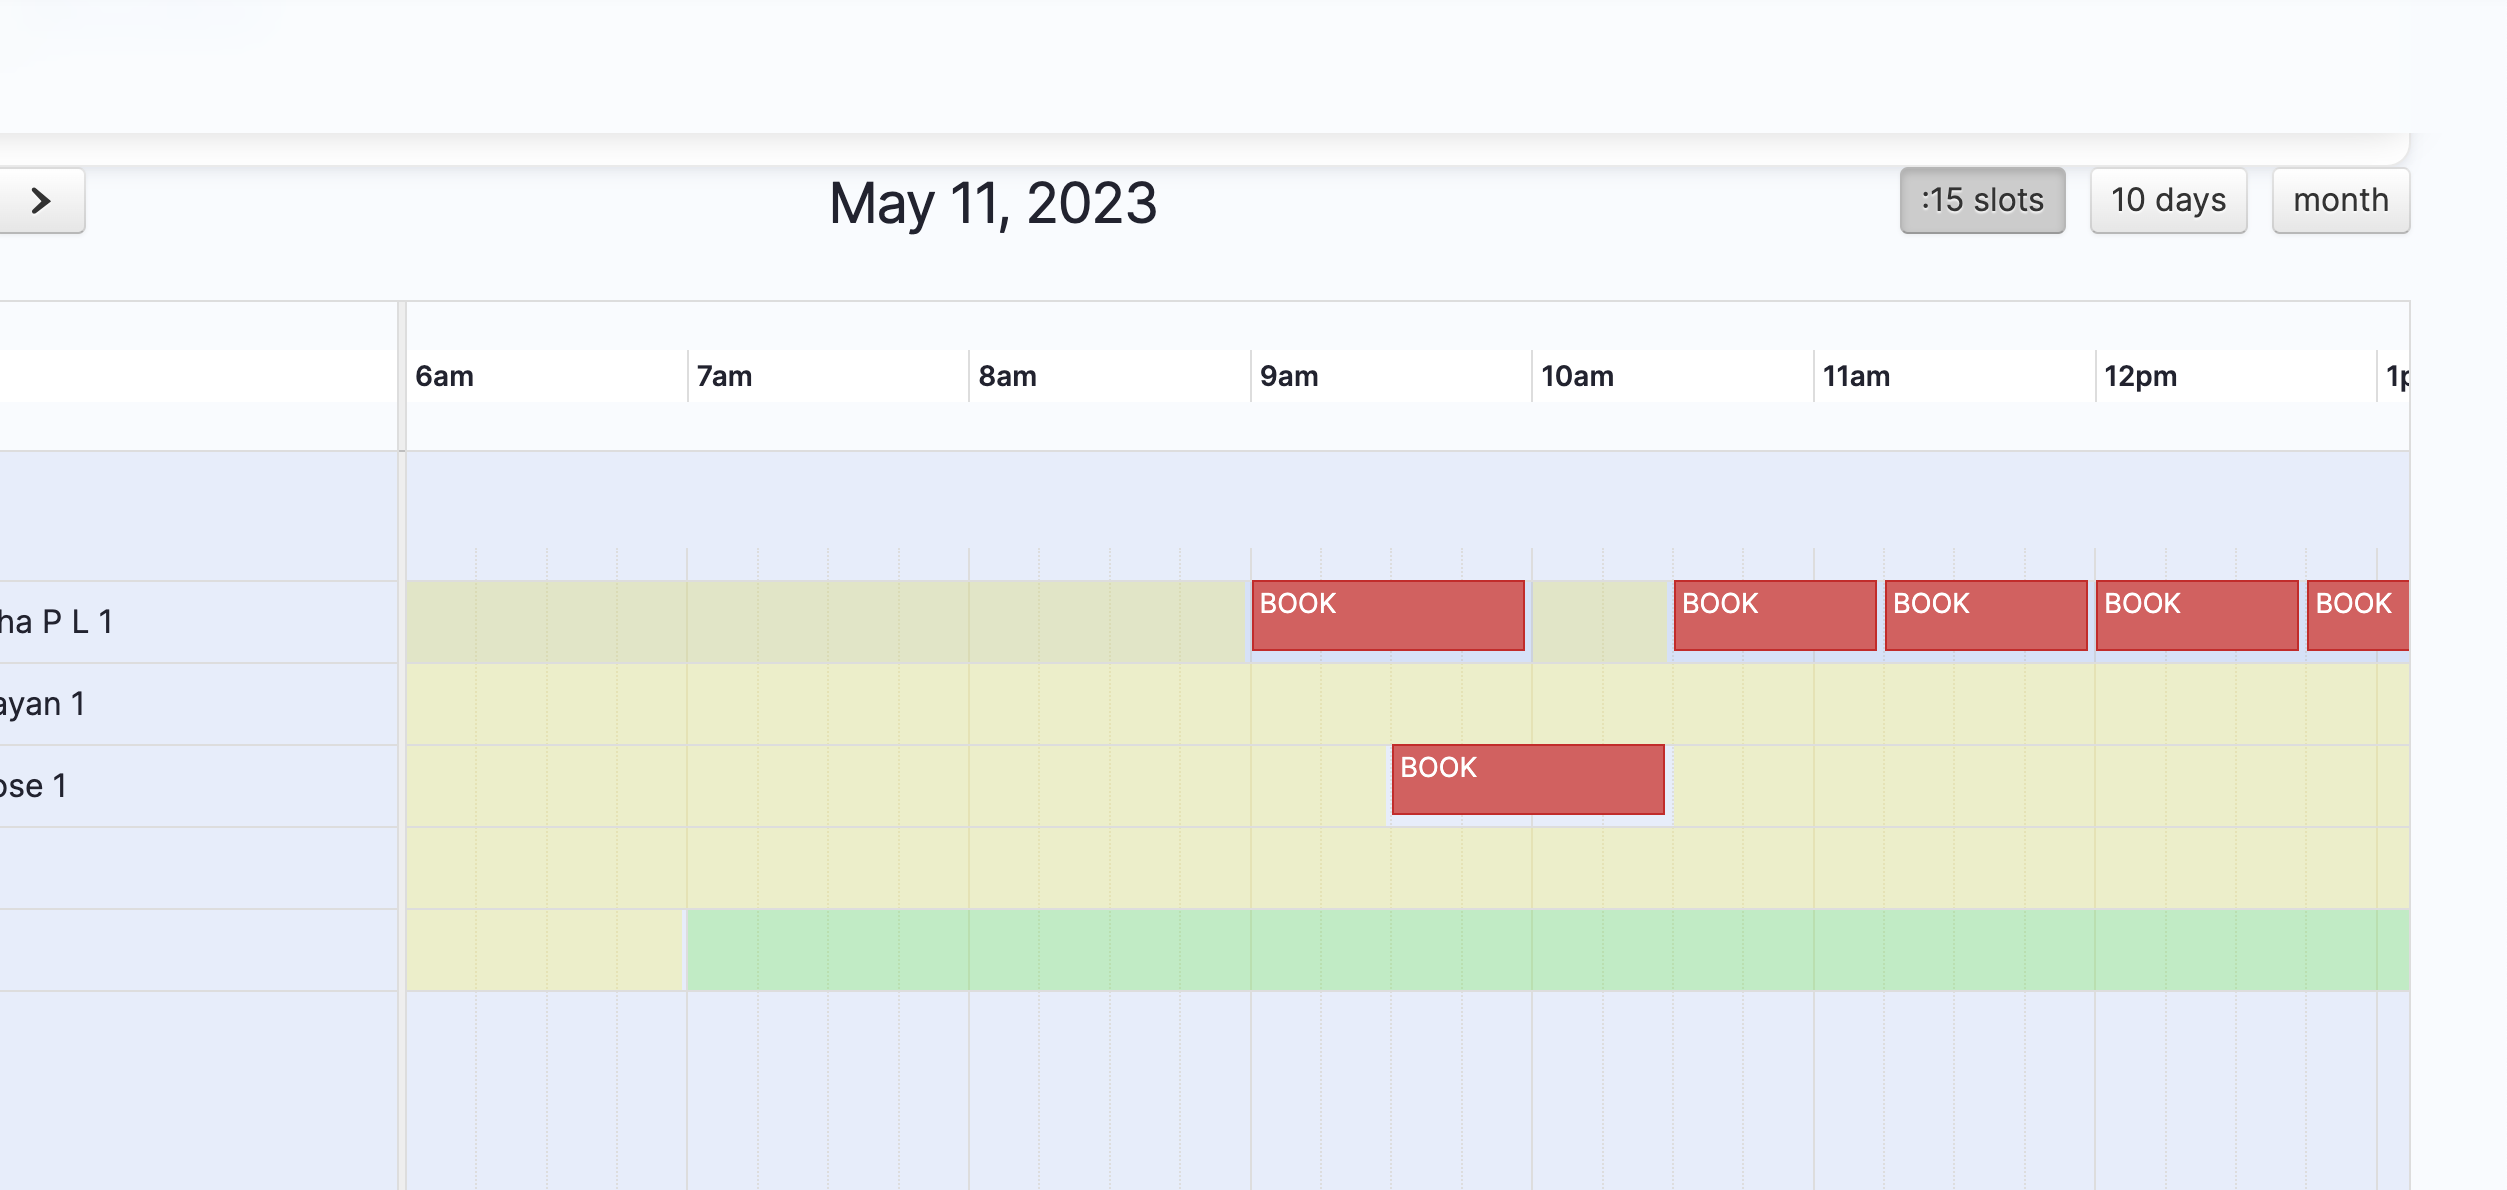
Task: Open the 10:30am BOOK event in P L 1 row
Action: pos(1774,616)
